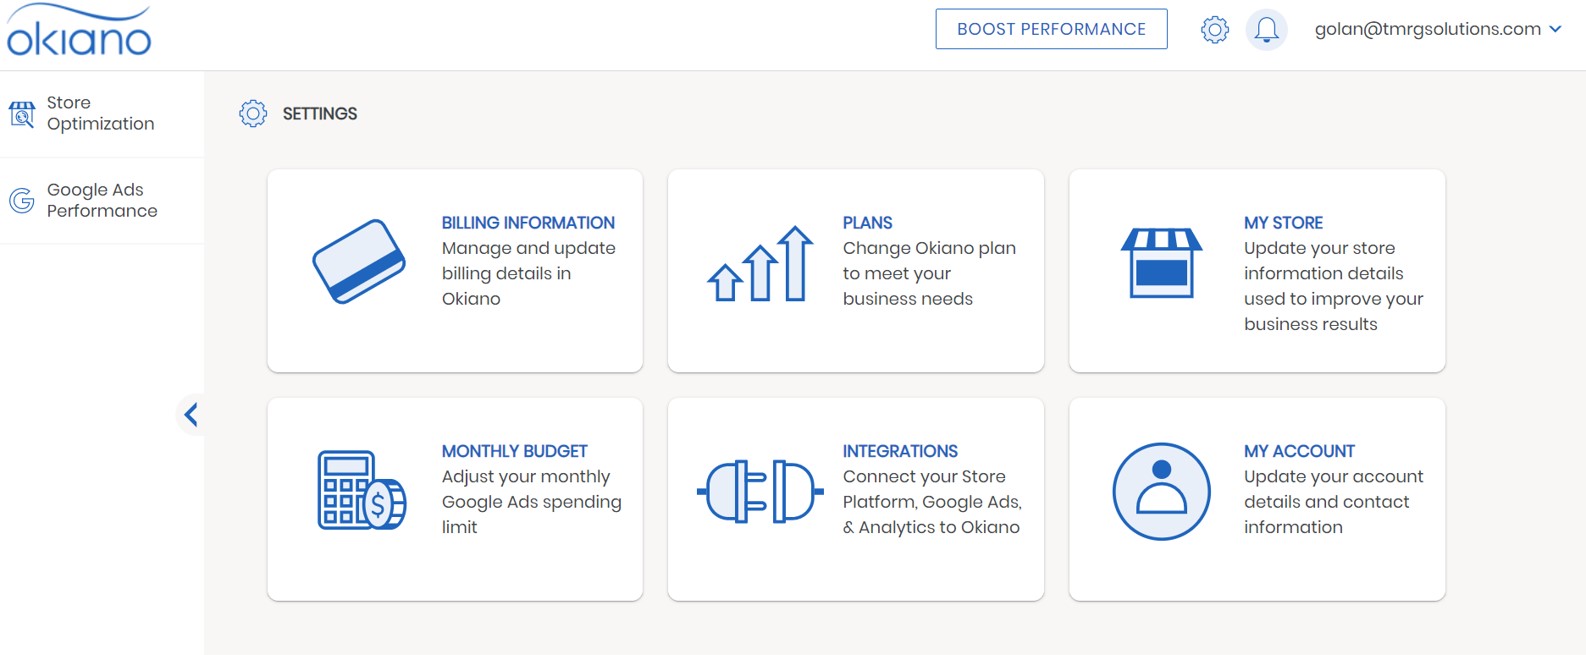Click the calculator Monthly Budget icon
Viewport: 1586px width, 655px height.
[x=361, y=490]
